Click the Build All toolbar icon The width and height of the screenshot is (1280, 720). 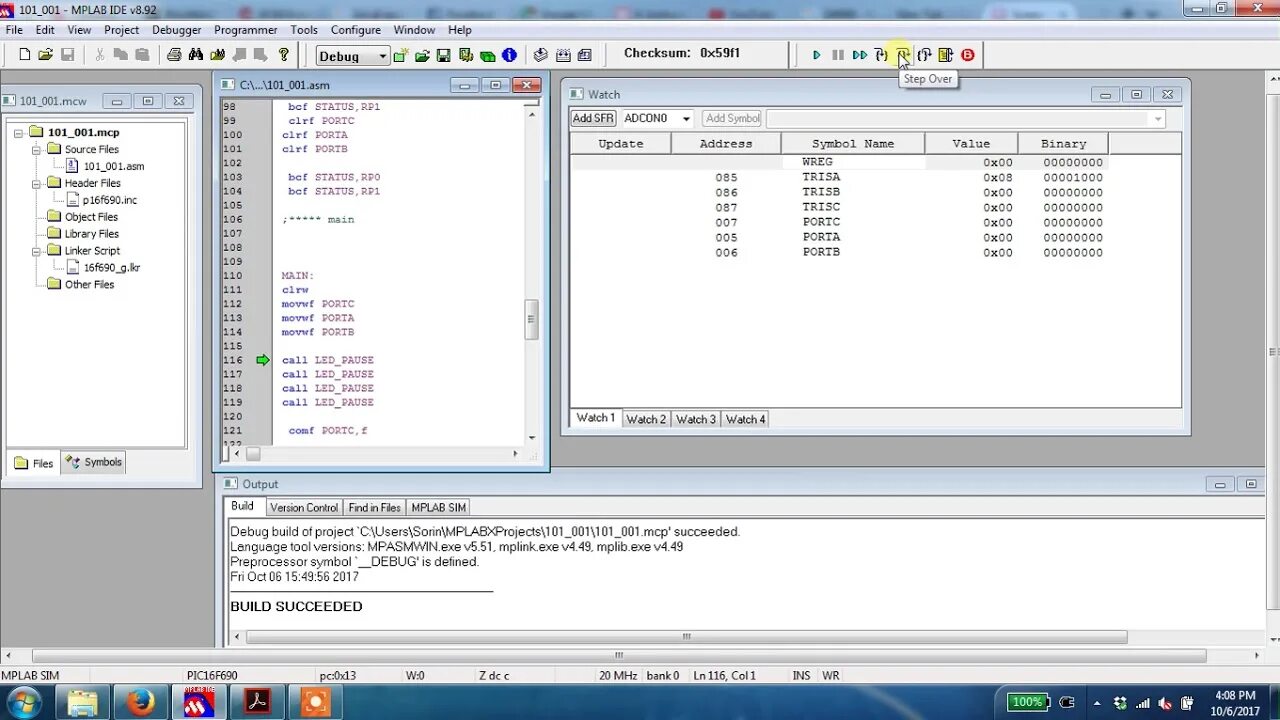pyautogui.click(x=563, y=56)
